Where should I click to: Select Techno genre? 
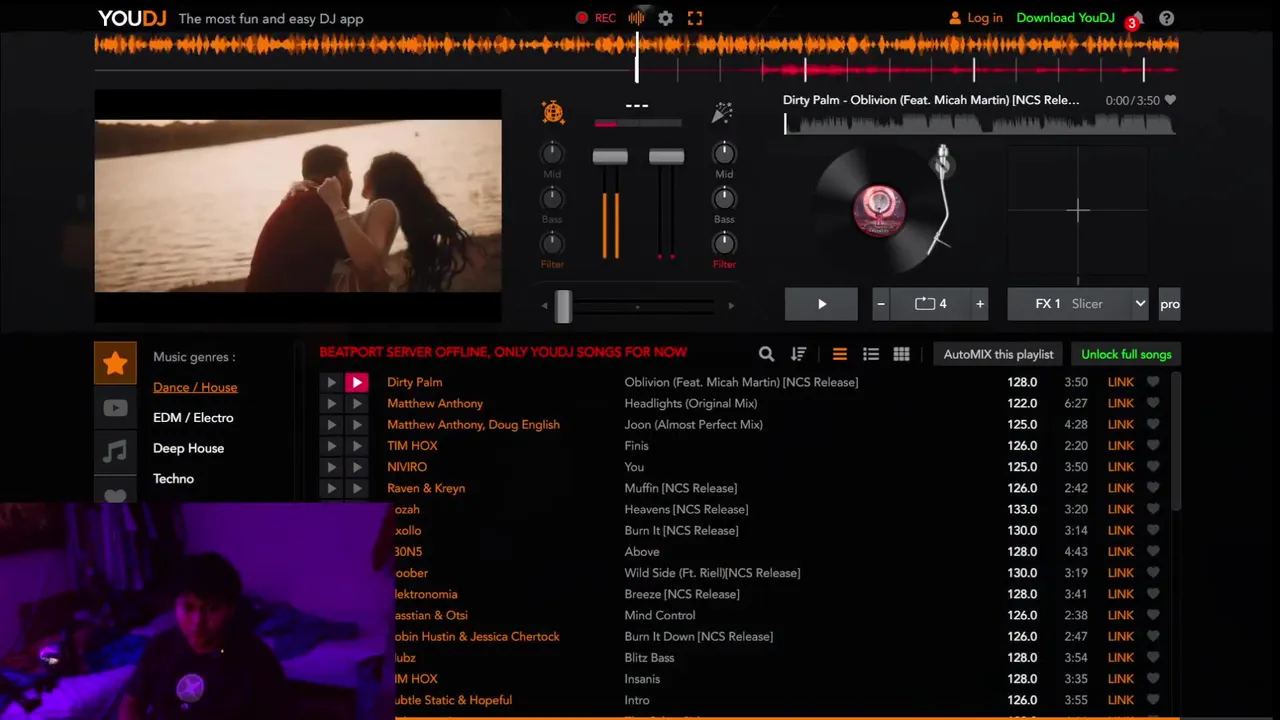point(173,479)
